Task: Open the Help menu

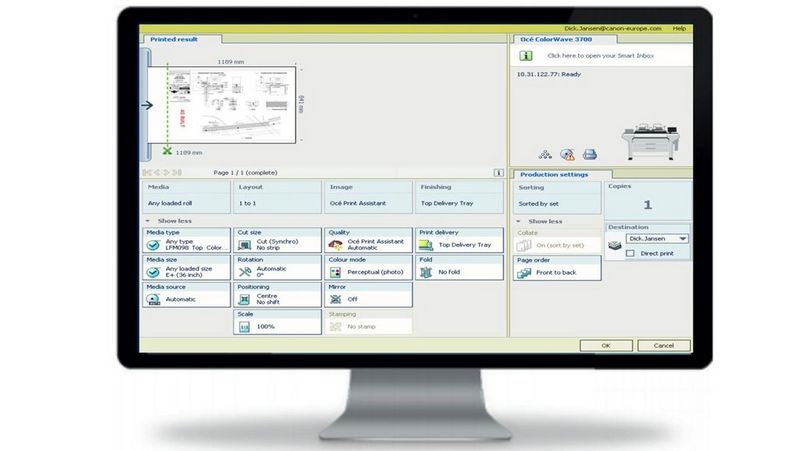Action: (679, 28)
